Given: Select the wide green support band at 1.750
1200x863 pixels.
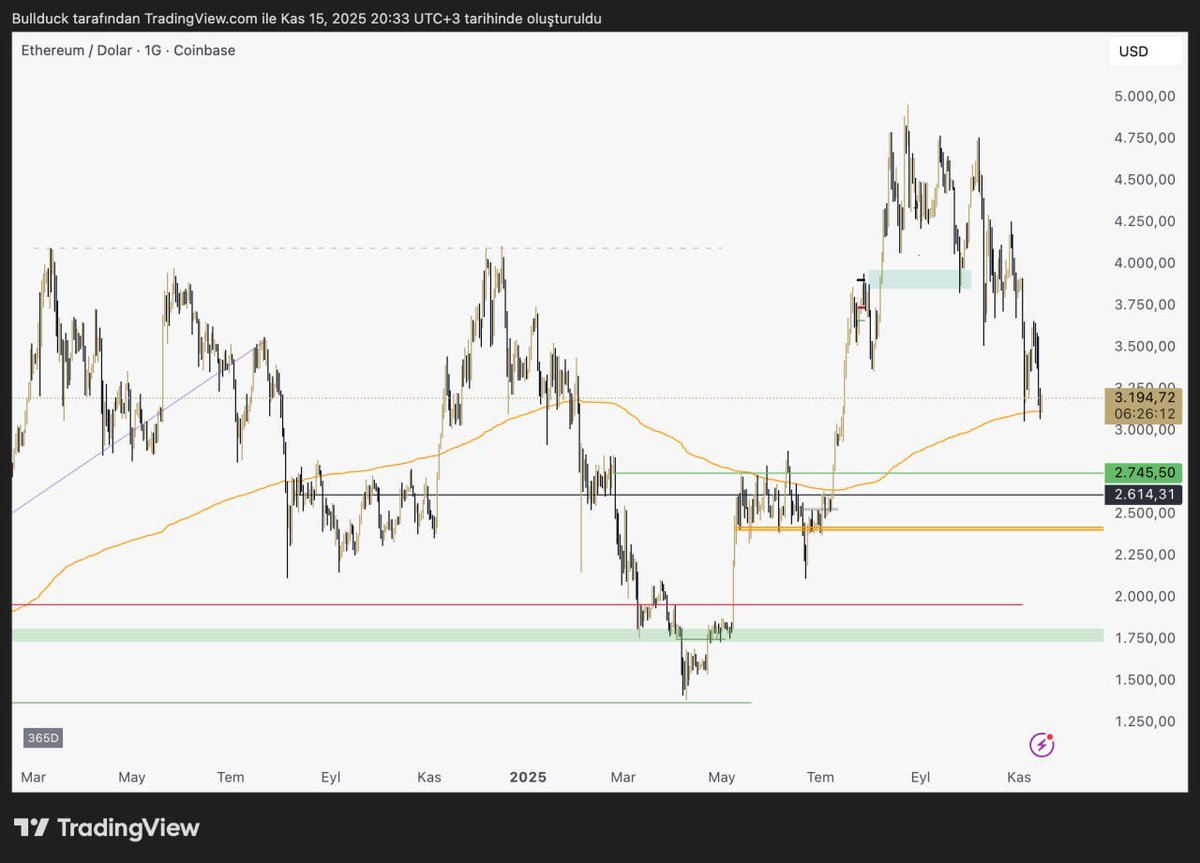Looking at the screenshot, I should point(557,635).
